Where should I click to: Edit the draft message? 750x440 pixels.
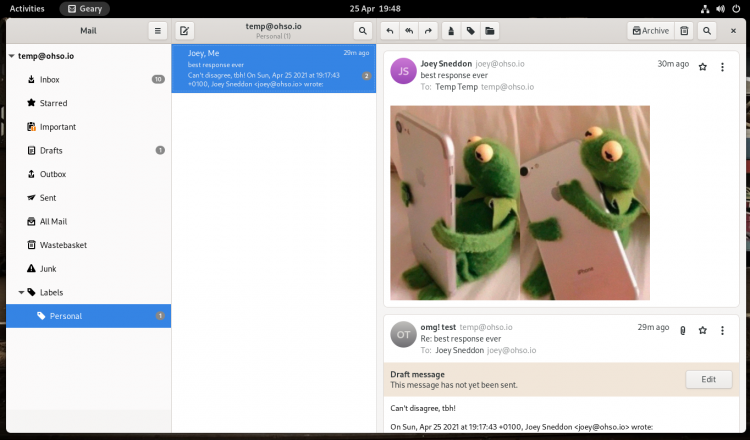tap(708, 379)
